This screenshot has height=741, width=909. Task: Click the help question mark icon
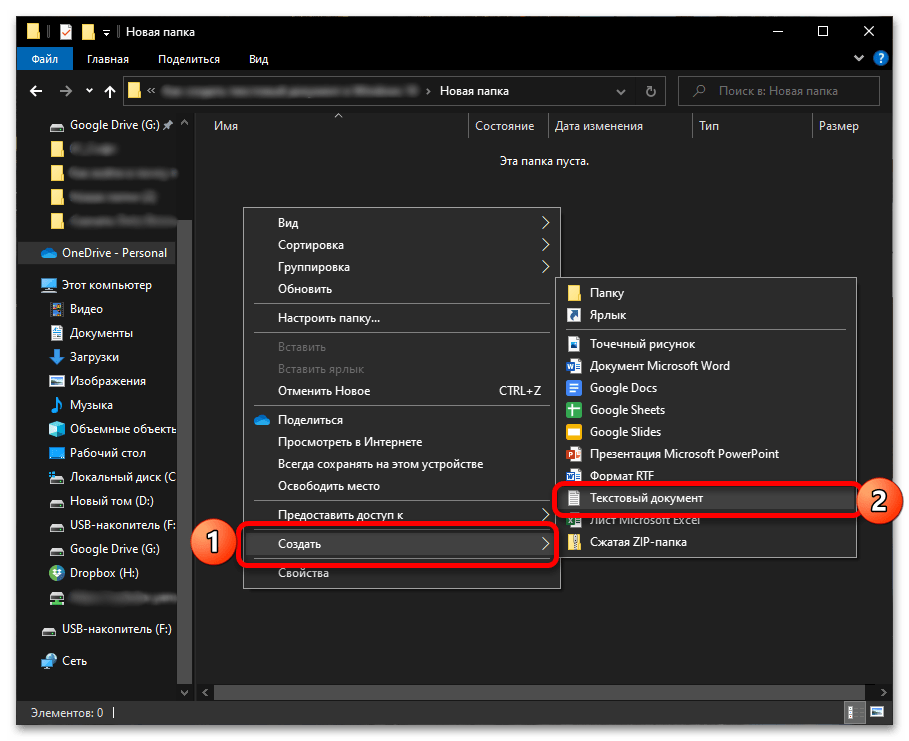pos(881,60)
